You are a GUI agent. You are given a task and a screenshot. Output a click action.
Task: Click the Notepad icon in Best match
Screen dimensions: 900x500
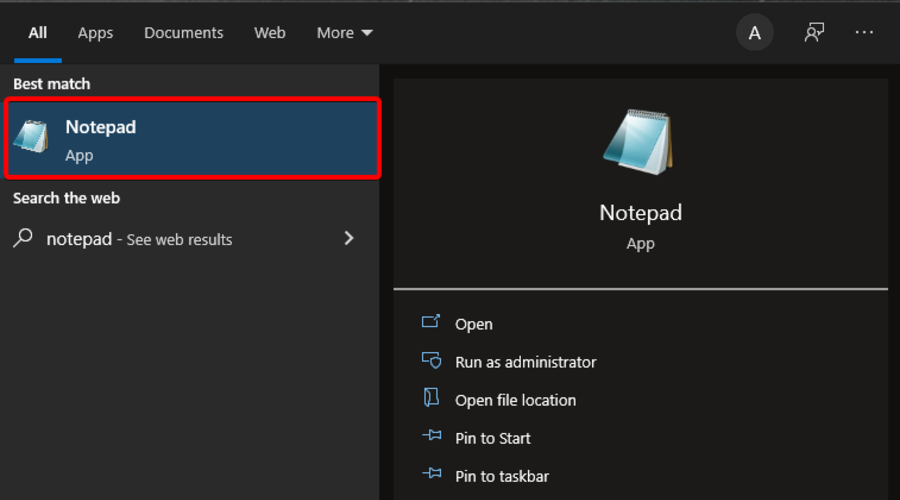click(31, 137)
